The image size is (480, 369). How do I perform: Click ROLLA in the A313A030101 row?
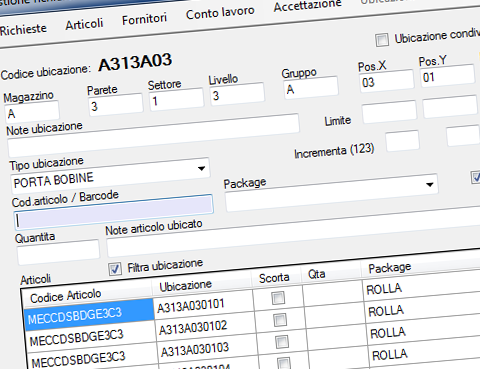tap(384, 289)
